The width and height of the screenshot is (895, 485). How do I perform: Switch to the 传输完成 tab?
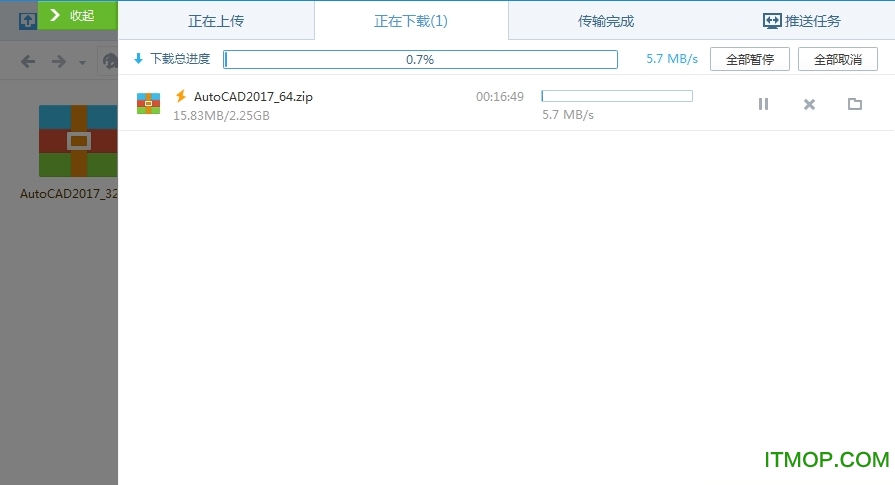coord(606,21)
